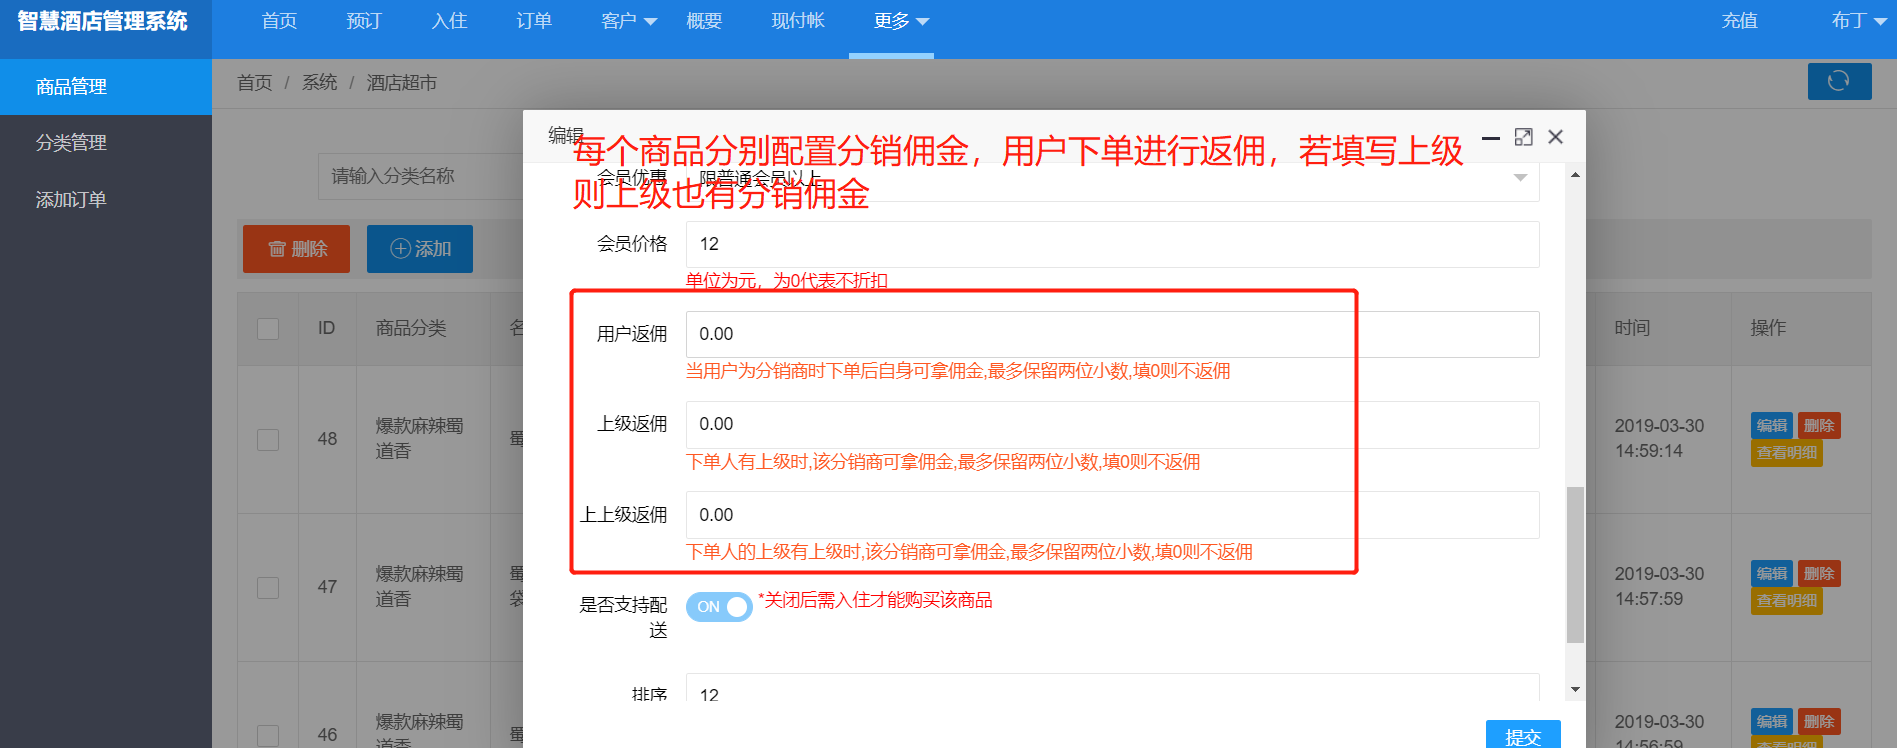Open the 现付帐 nav tab
1897x748 pixels.
click(x=798, y=21)
